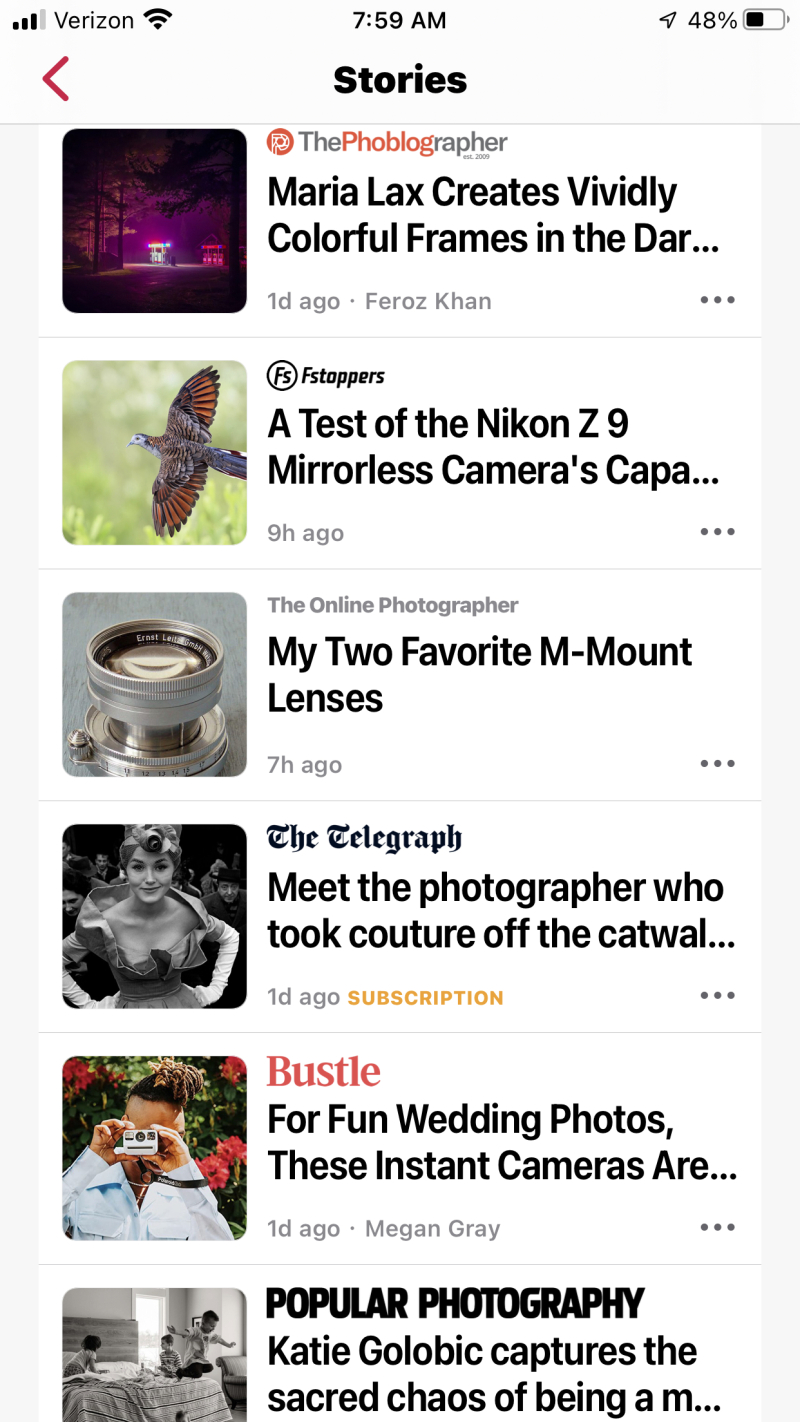Image resolution: width=800 pixels, height=1422 pixels.
Task: Tap the Bustle publisher logo
Action: 323,1072
